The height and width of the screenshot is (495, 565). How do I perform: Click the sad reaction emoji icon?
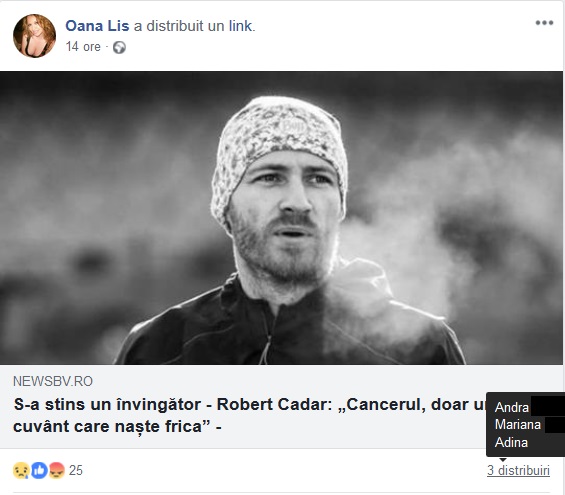pos(21,471)
